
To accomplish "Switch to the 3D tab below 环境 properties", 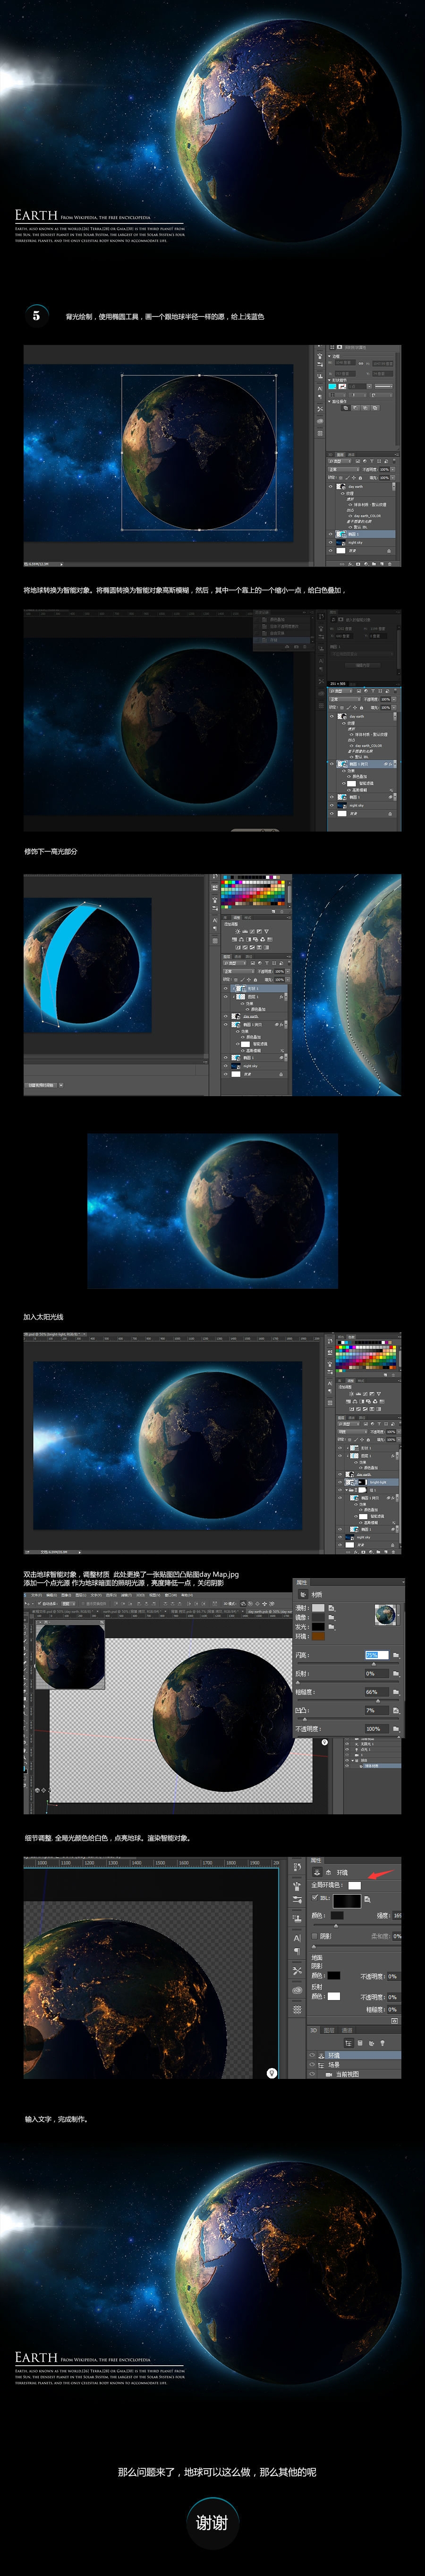I will pyautogui.click(x=314, y=2030).
